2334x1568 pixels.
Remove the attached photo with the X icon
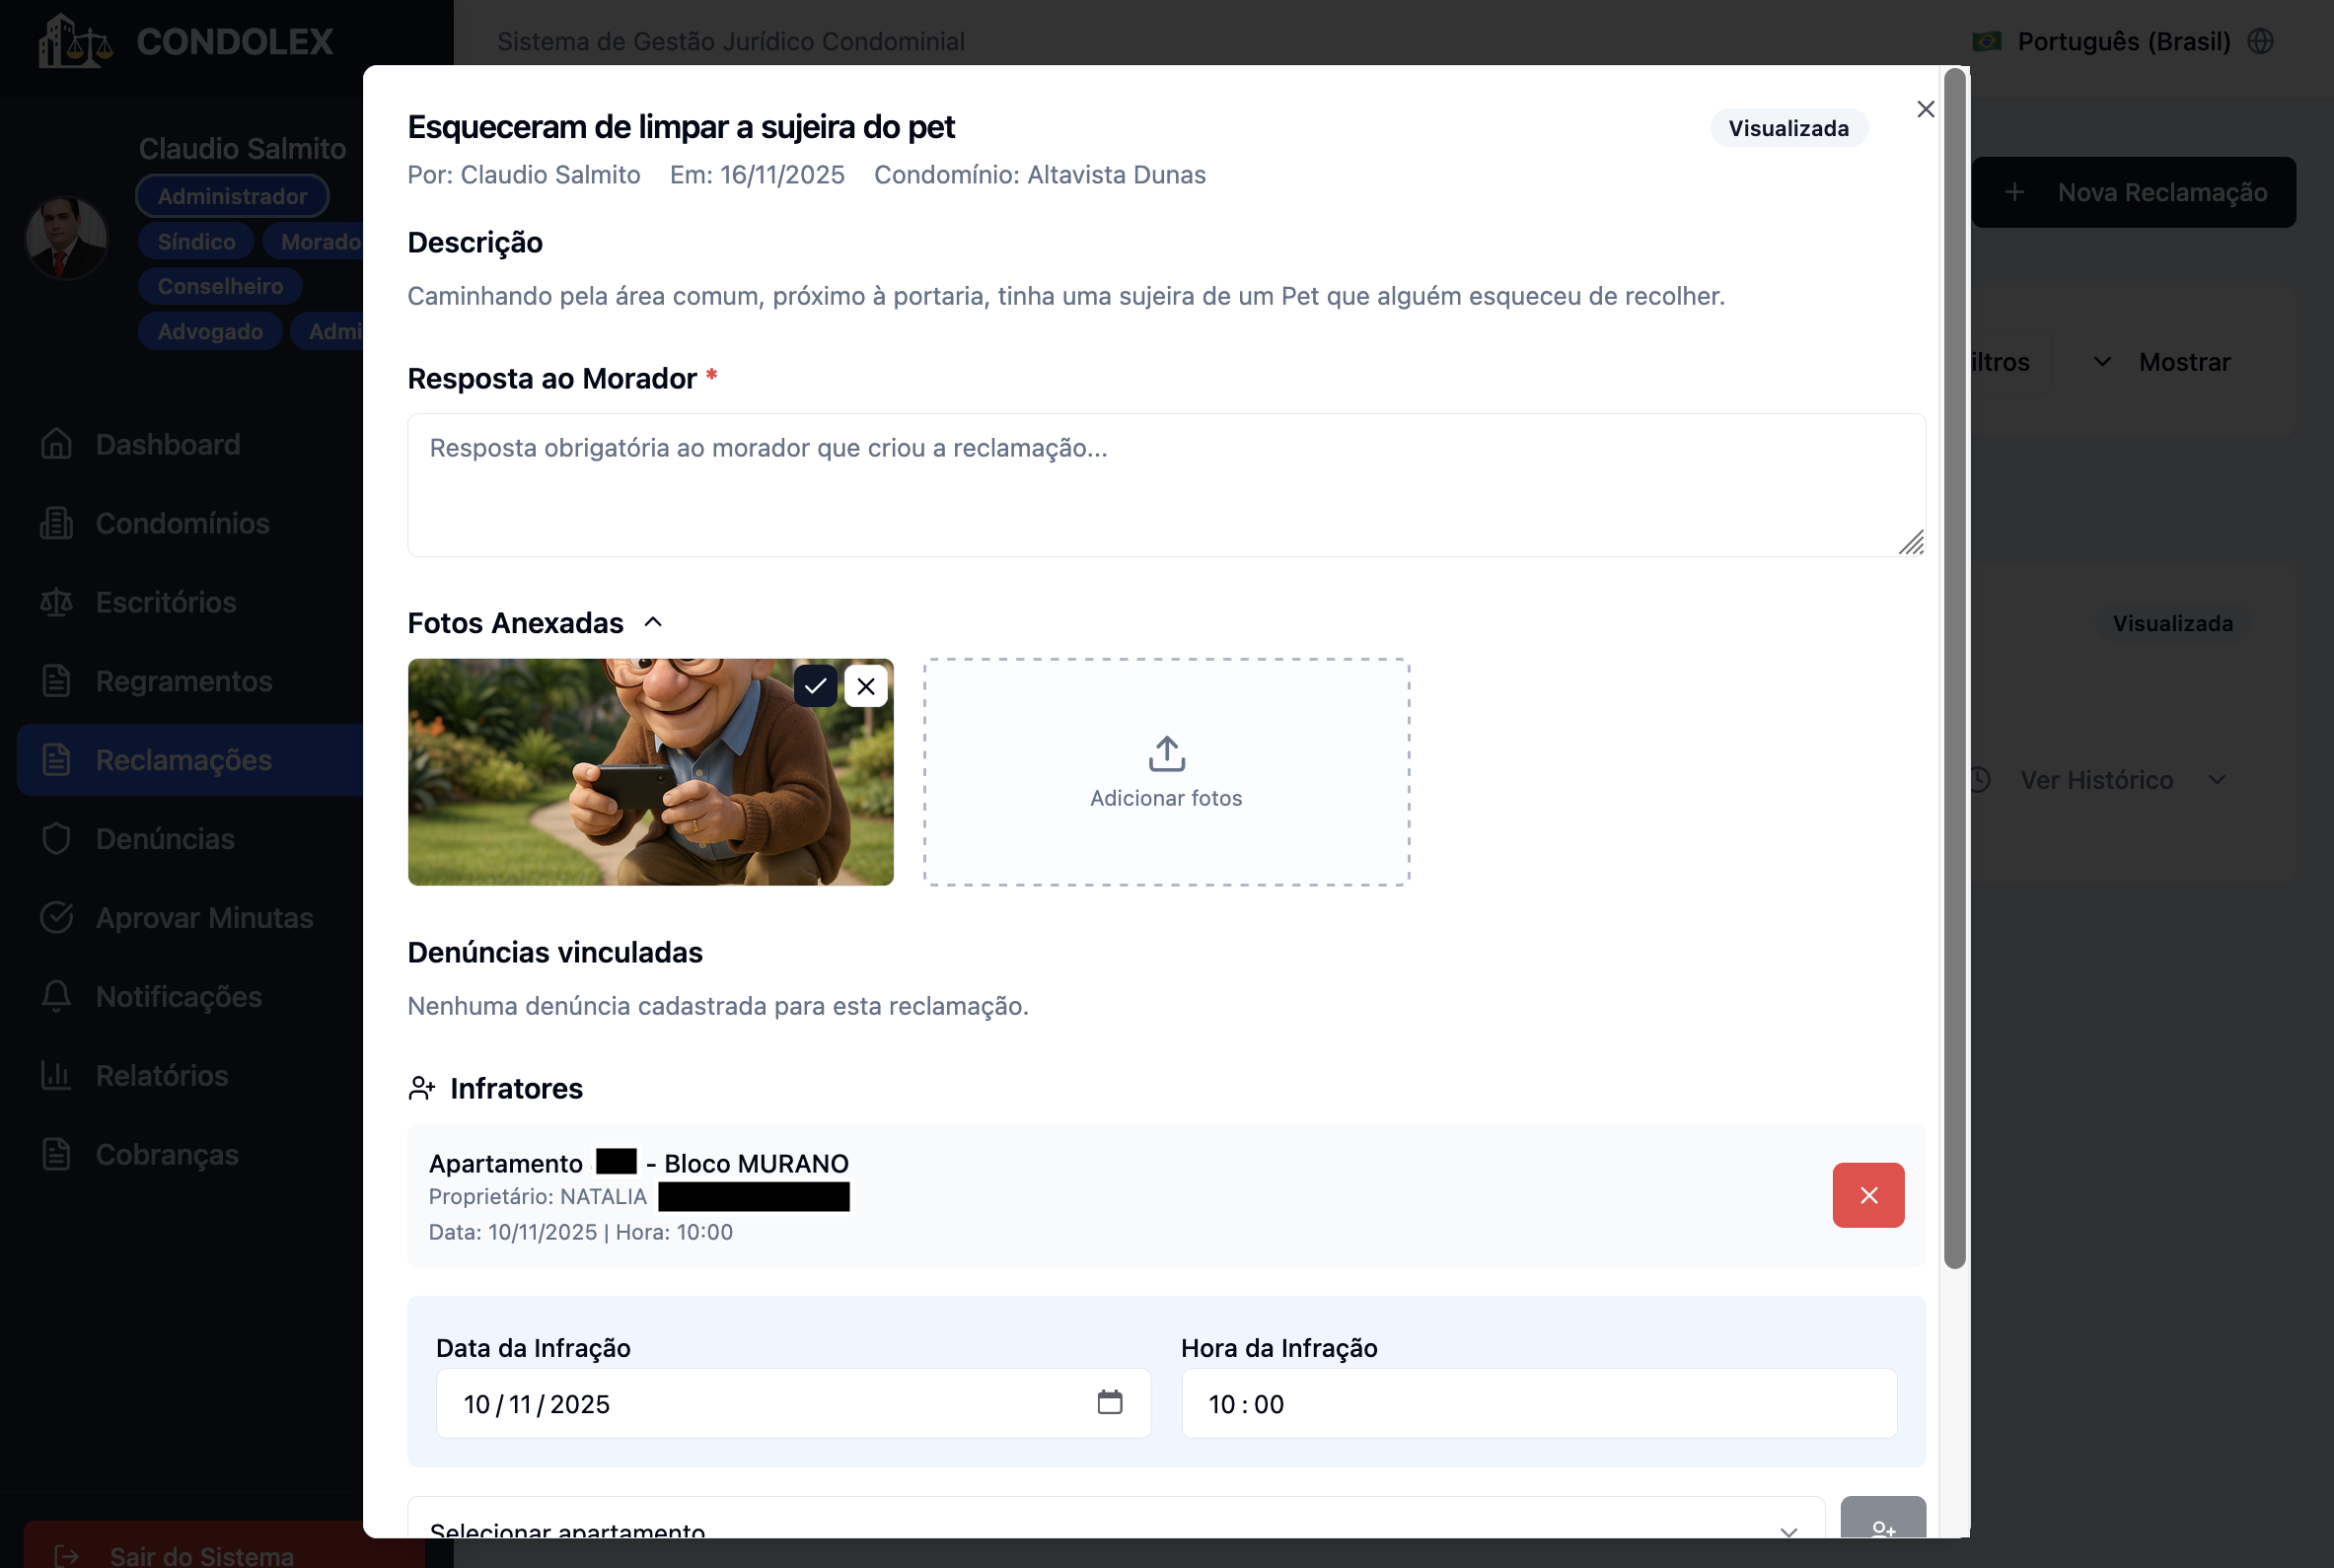[866, 686]
